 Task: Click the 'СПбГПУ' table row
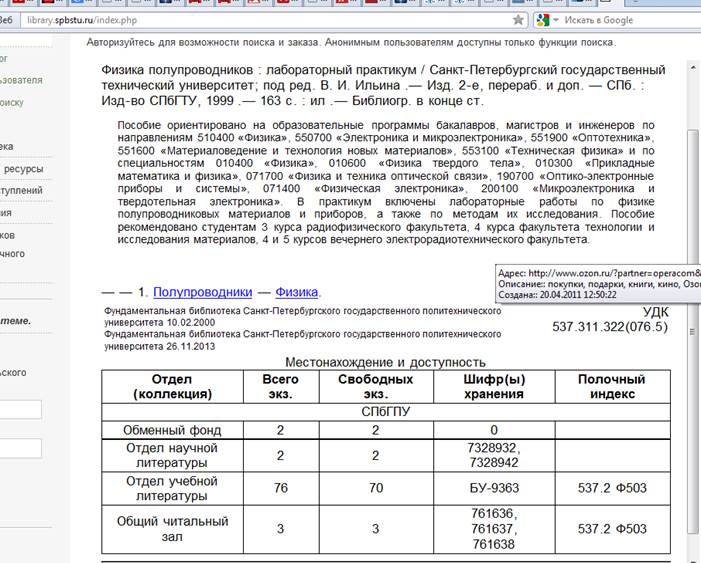[x=386, y=412]
